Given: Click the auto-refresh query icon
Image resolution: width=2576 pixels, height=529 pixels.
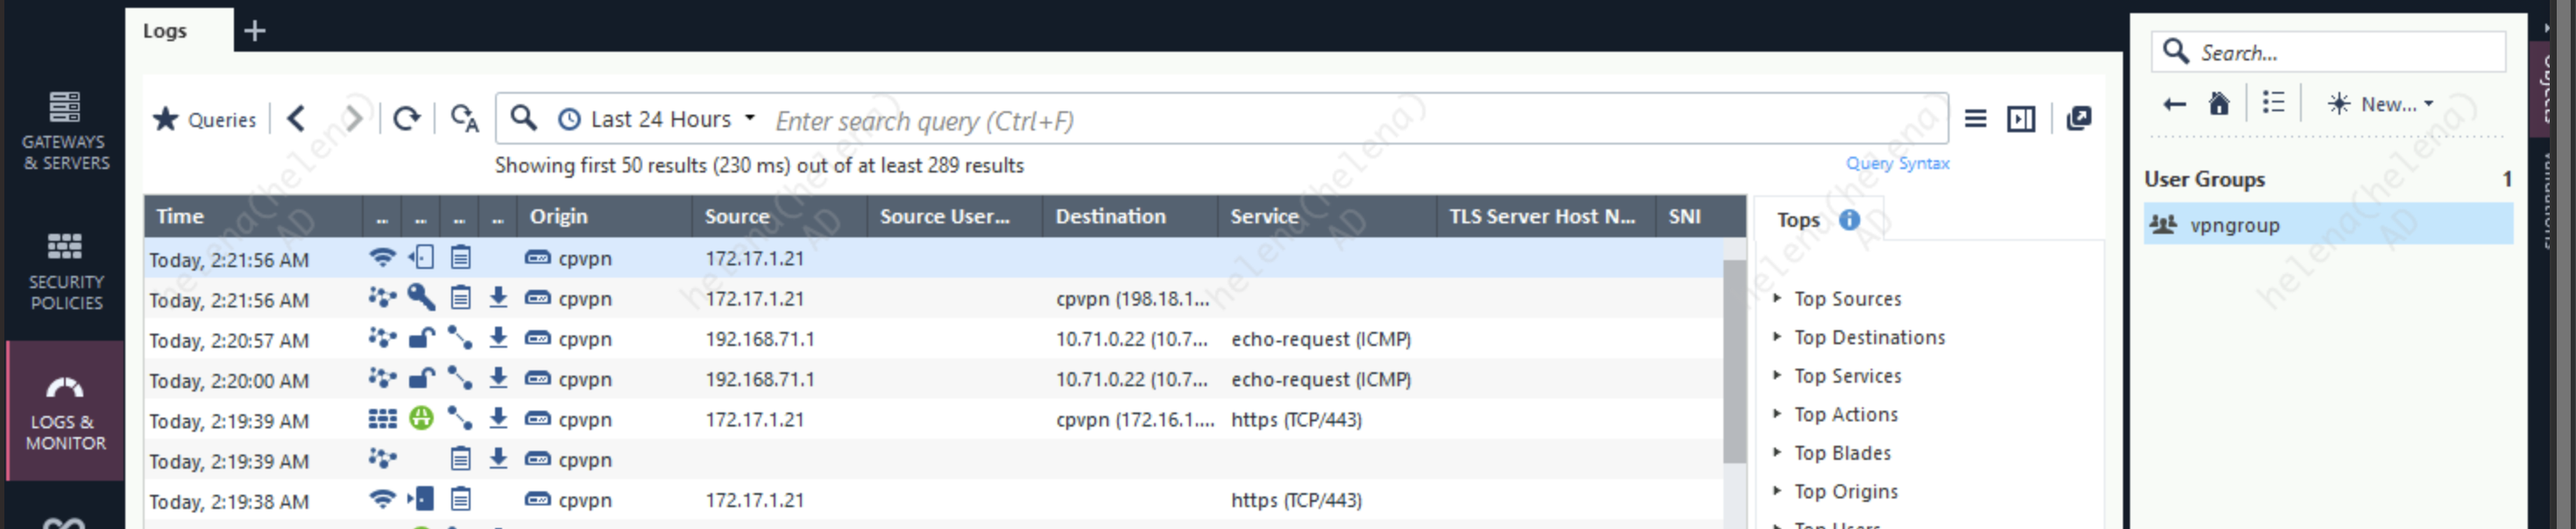Looking at the screenshot, I should [464, 119].
